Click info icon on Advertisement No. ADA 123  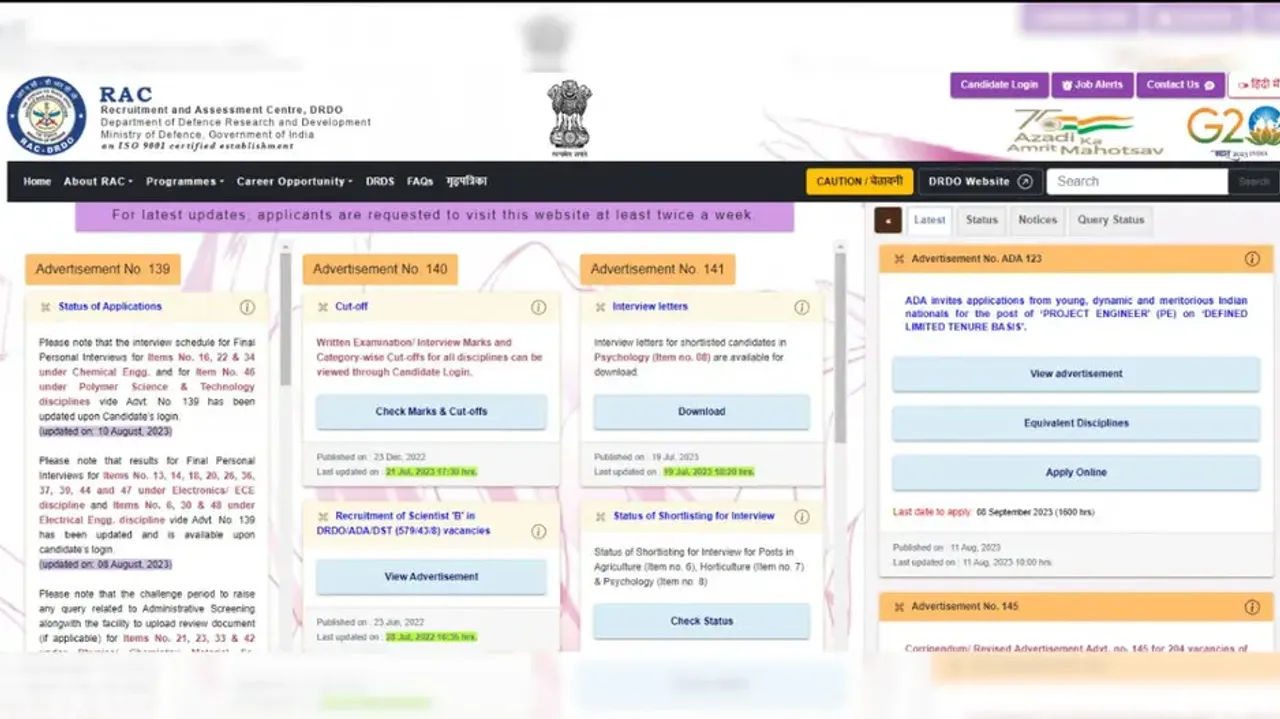pyautogui.click(x=1251, y=259)
